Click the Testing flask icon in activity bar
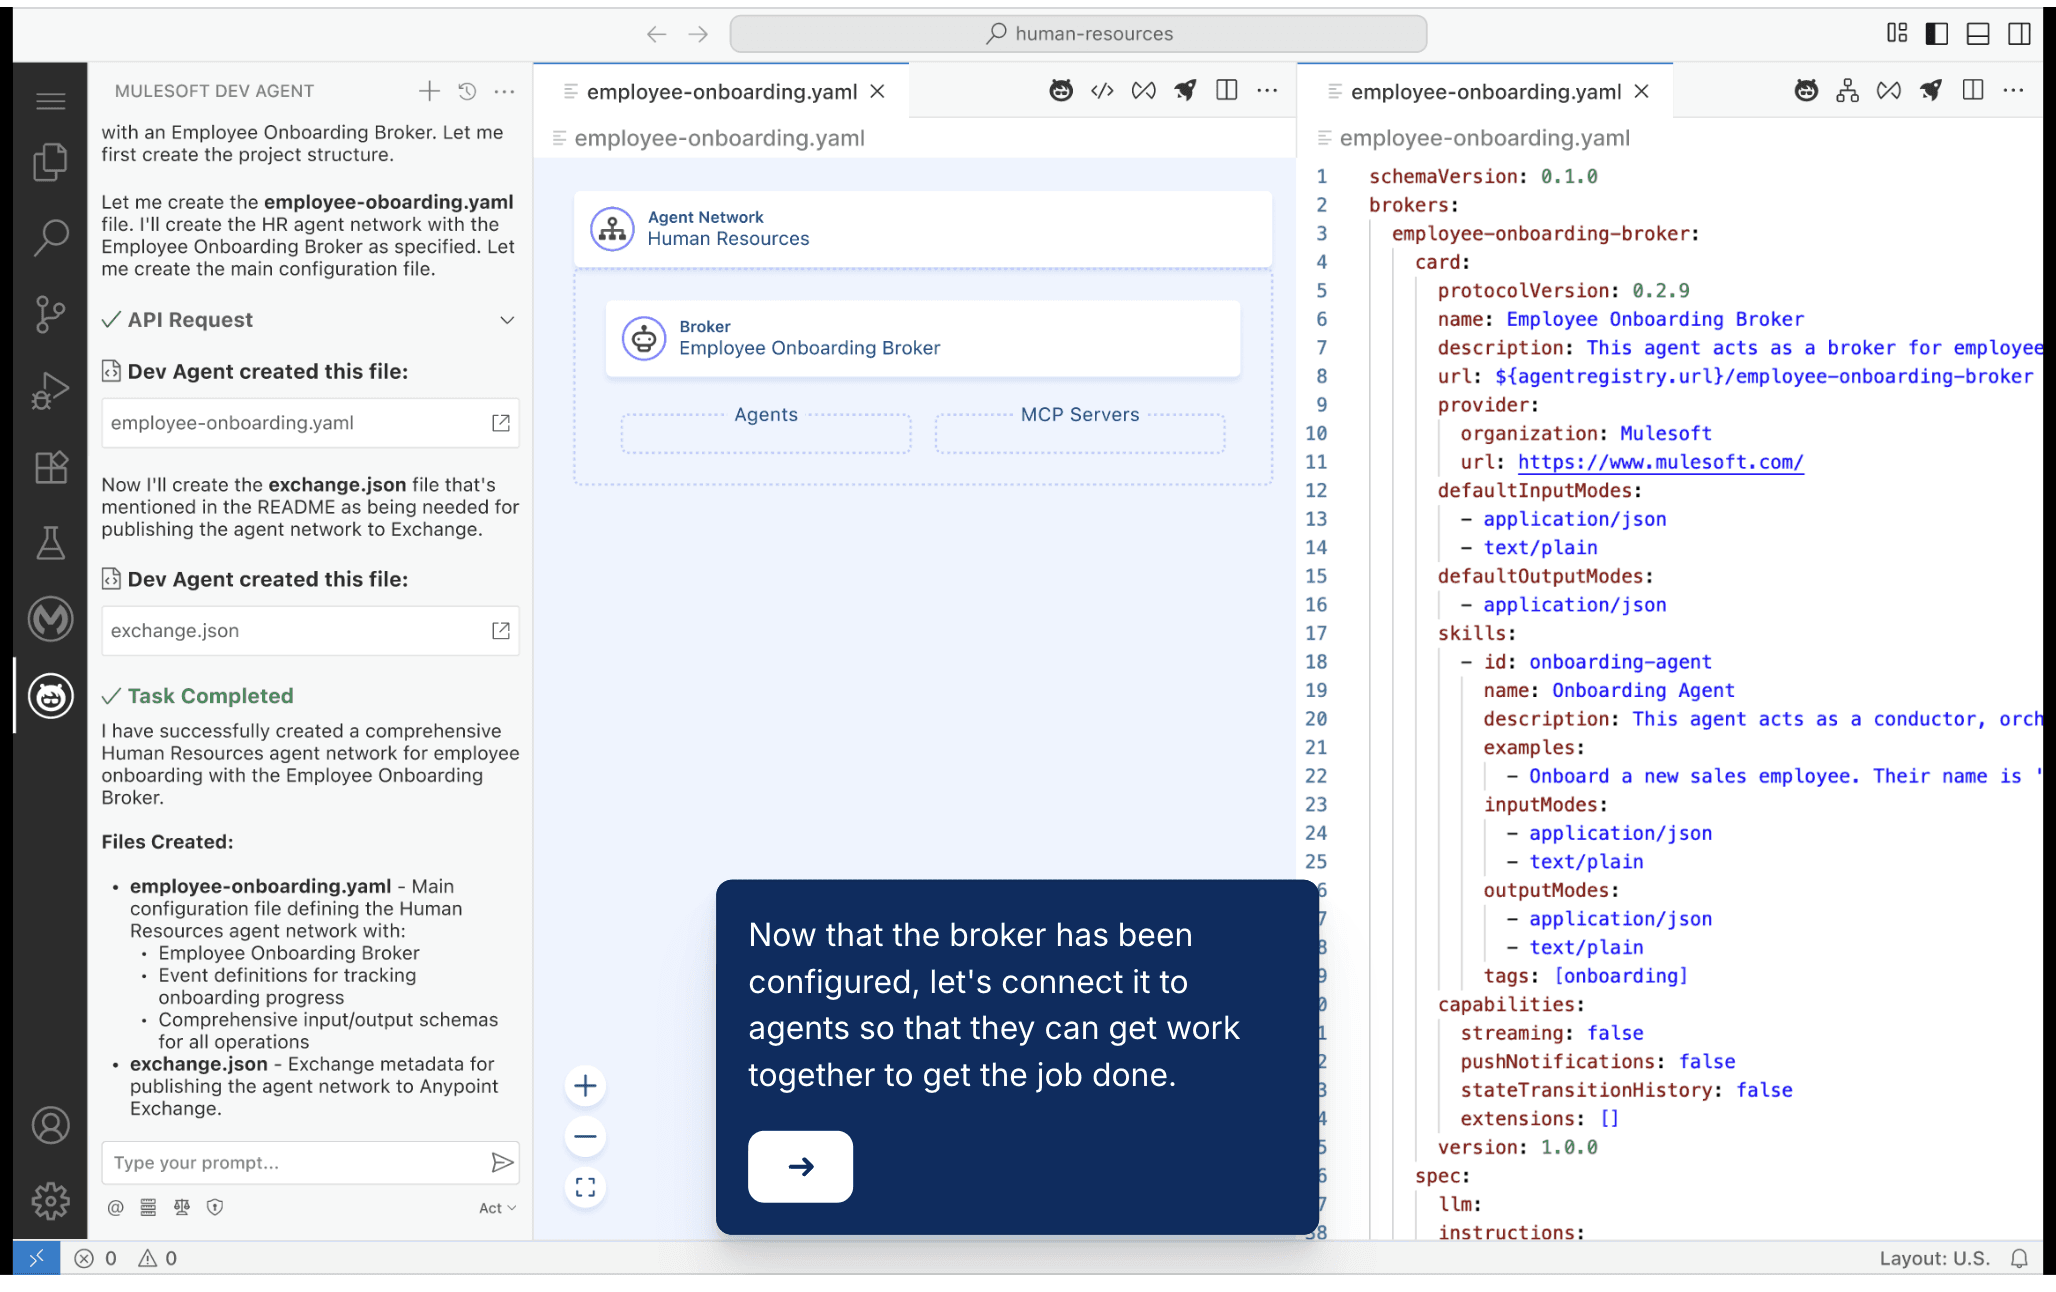The image size is (2056, 1292). 50,543
